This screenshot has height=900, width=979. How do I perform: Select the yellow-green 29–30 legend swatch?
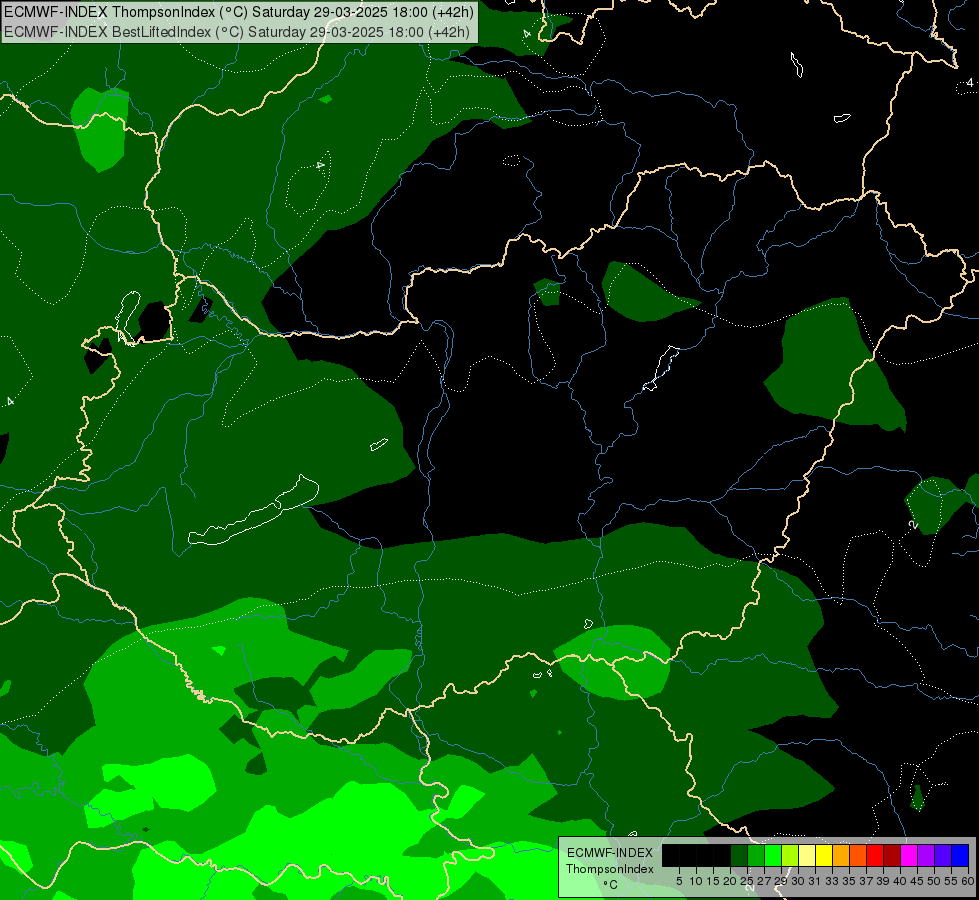pos(790,855)
